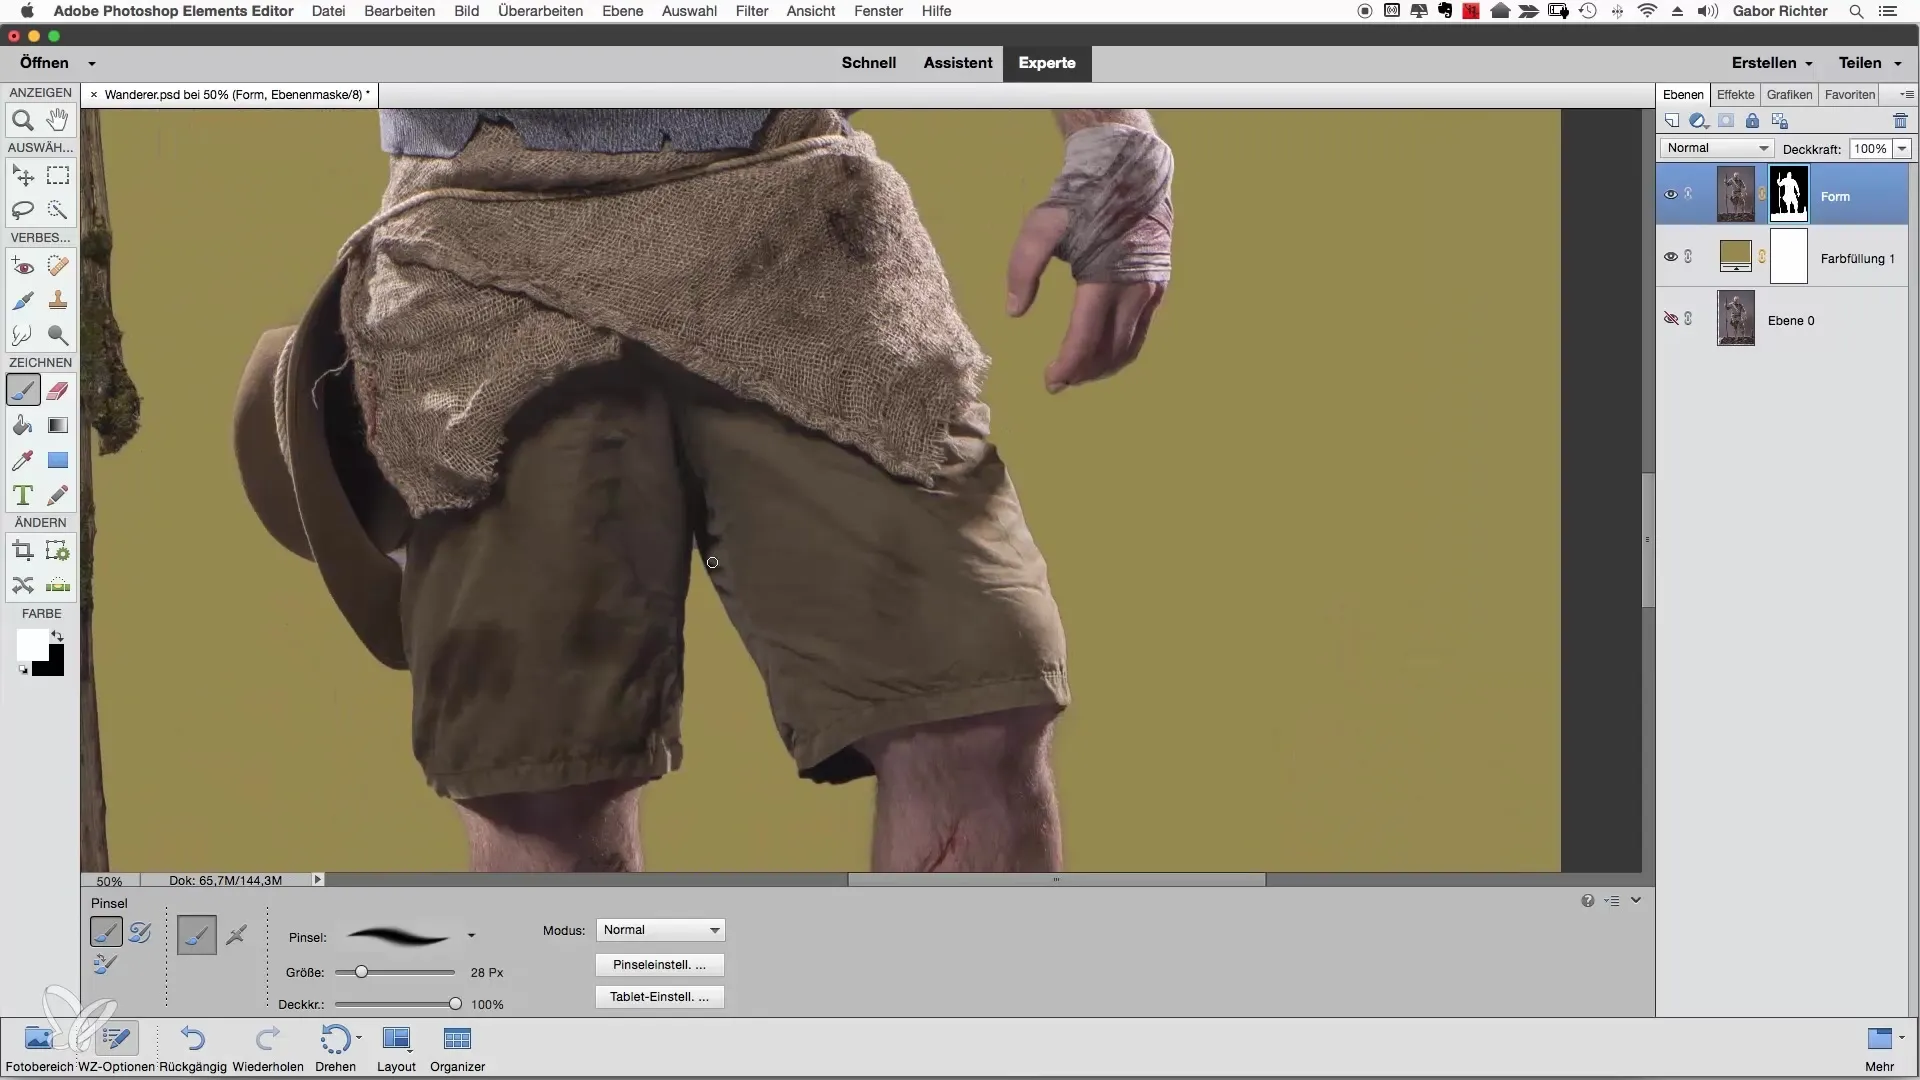
Task: Switch to the Assistent mode tab
Action: click(958, 63)
